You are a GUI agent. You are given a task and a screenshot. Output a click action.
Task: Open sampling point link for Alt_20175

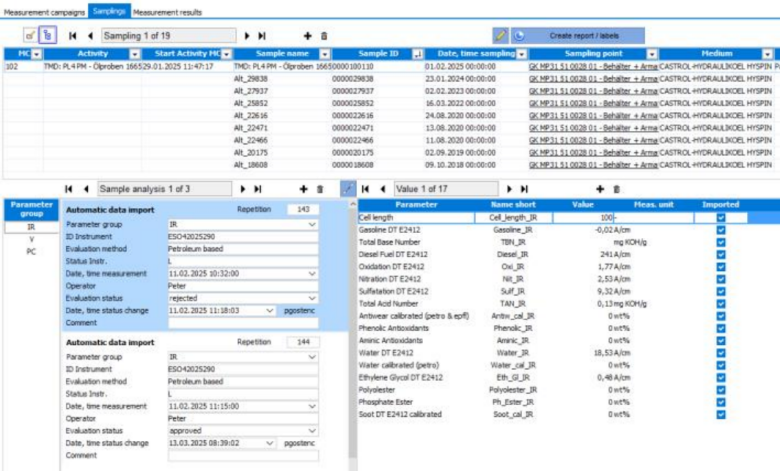click(x=593, y=153)
